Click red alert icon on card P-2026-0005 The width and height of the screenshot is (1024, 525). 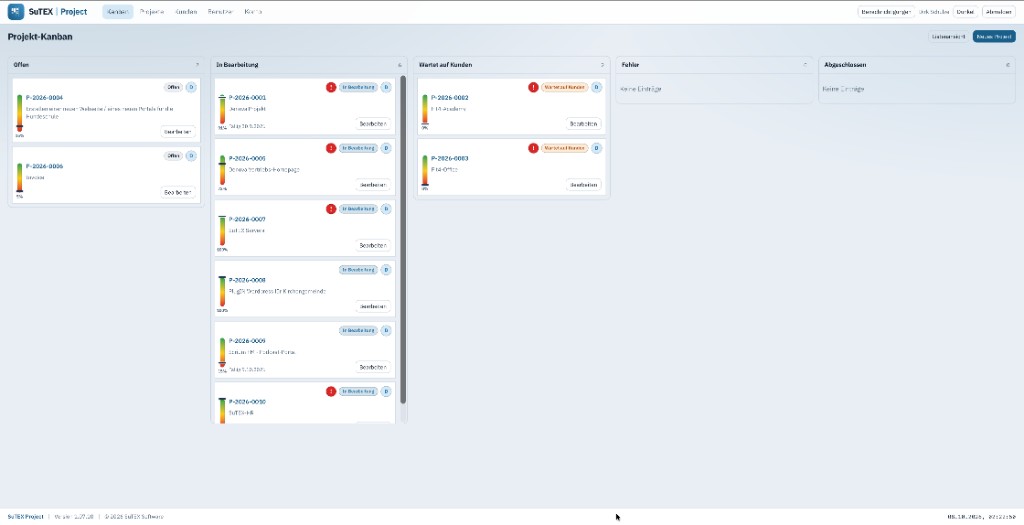tap(331, 148)
